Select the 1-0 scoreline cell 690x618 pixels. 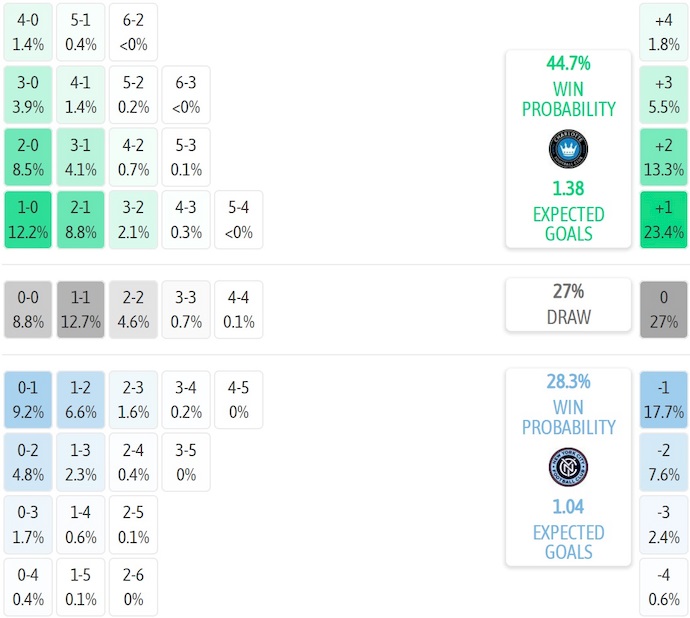click(28, 220)
